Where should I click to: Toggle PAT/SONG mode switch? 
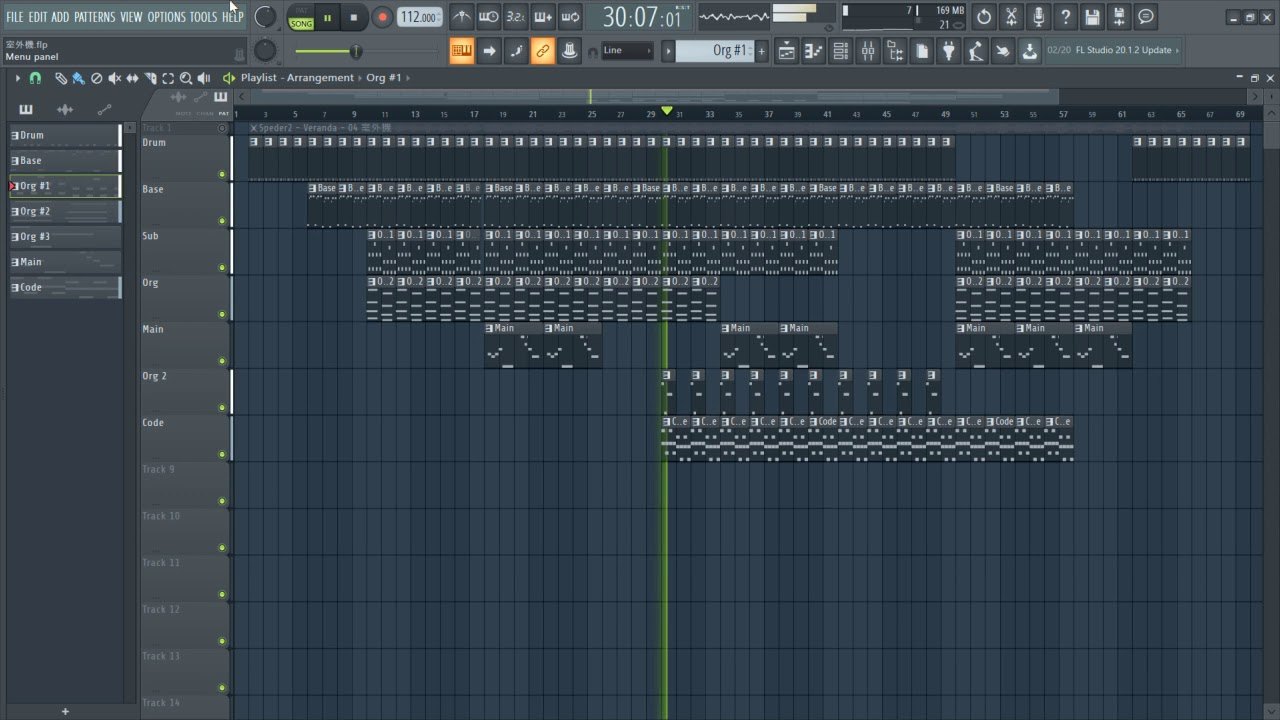coord(301,18)
